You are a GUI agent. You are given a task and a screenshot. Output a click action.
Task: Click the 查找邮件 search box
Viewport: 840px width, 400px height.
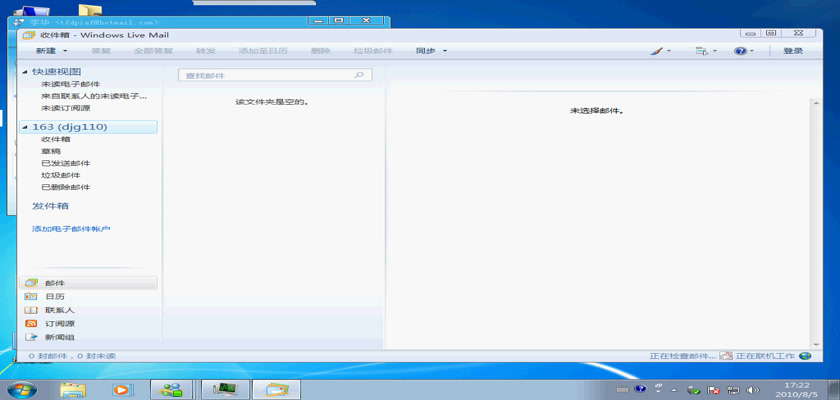point(265,75)
